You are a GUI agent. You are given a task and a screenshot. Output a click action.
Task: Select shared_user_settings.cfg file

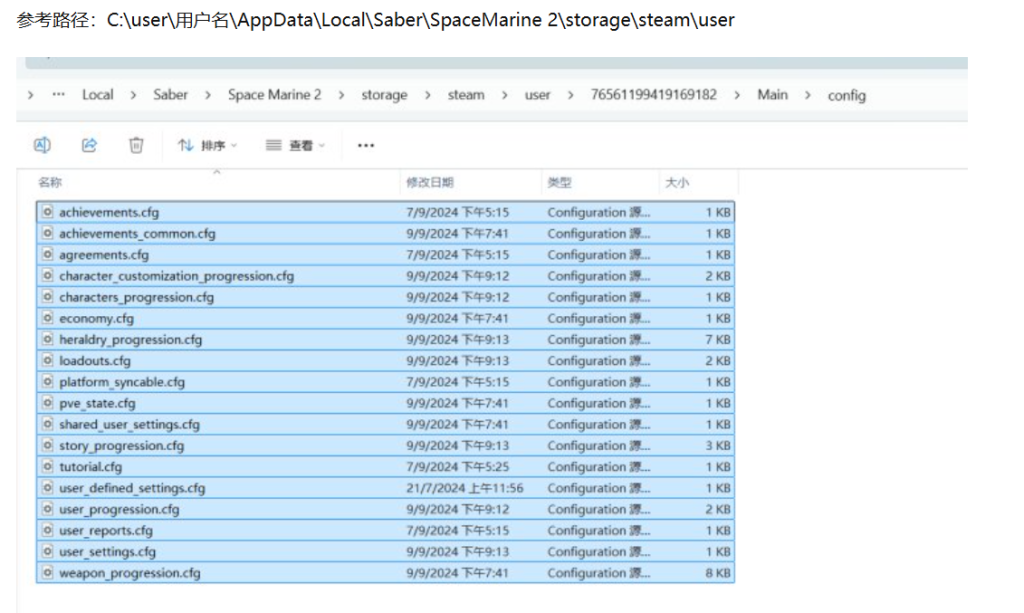pyautogui.click(x=385, y=424)
